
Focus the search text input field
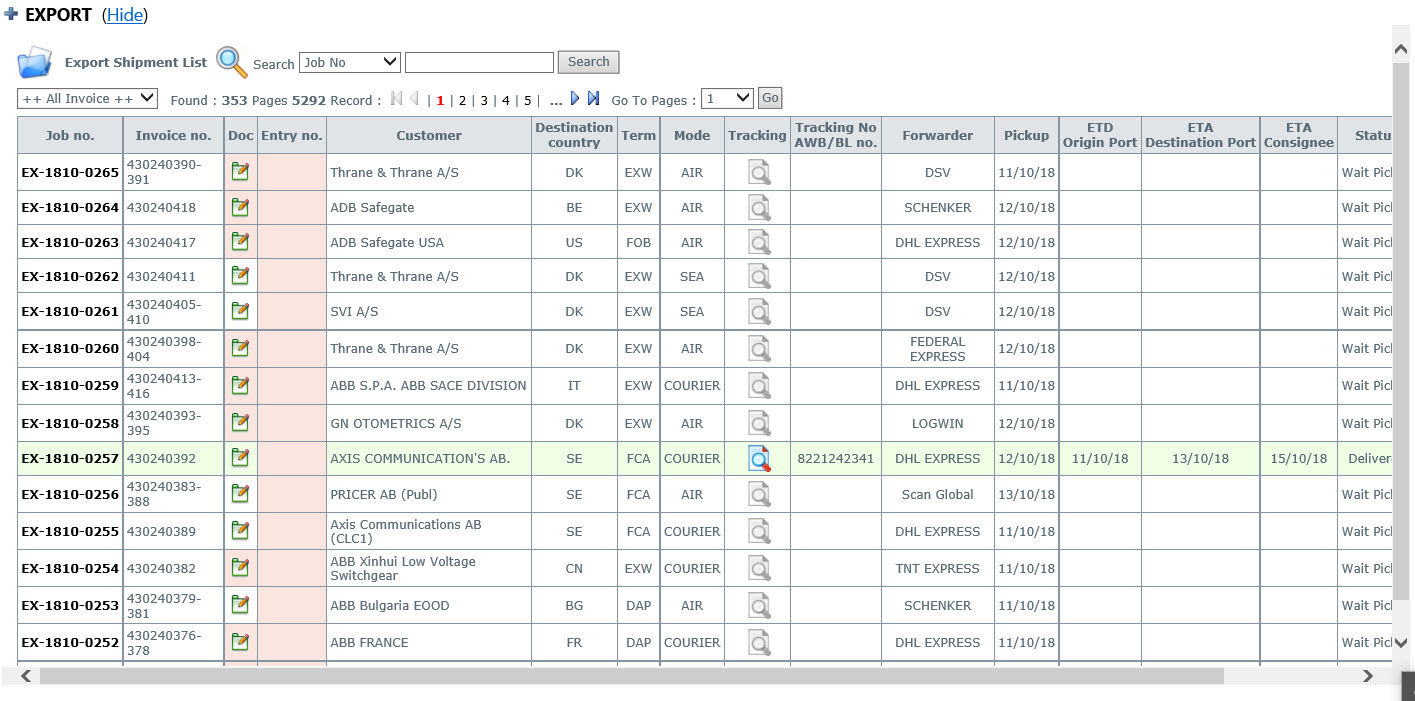(x=479, y=62)
